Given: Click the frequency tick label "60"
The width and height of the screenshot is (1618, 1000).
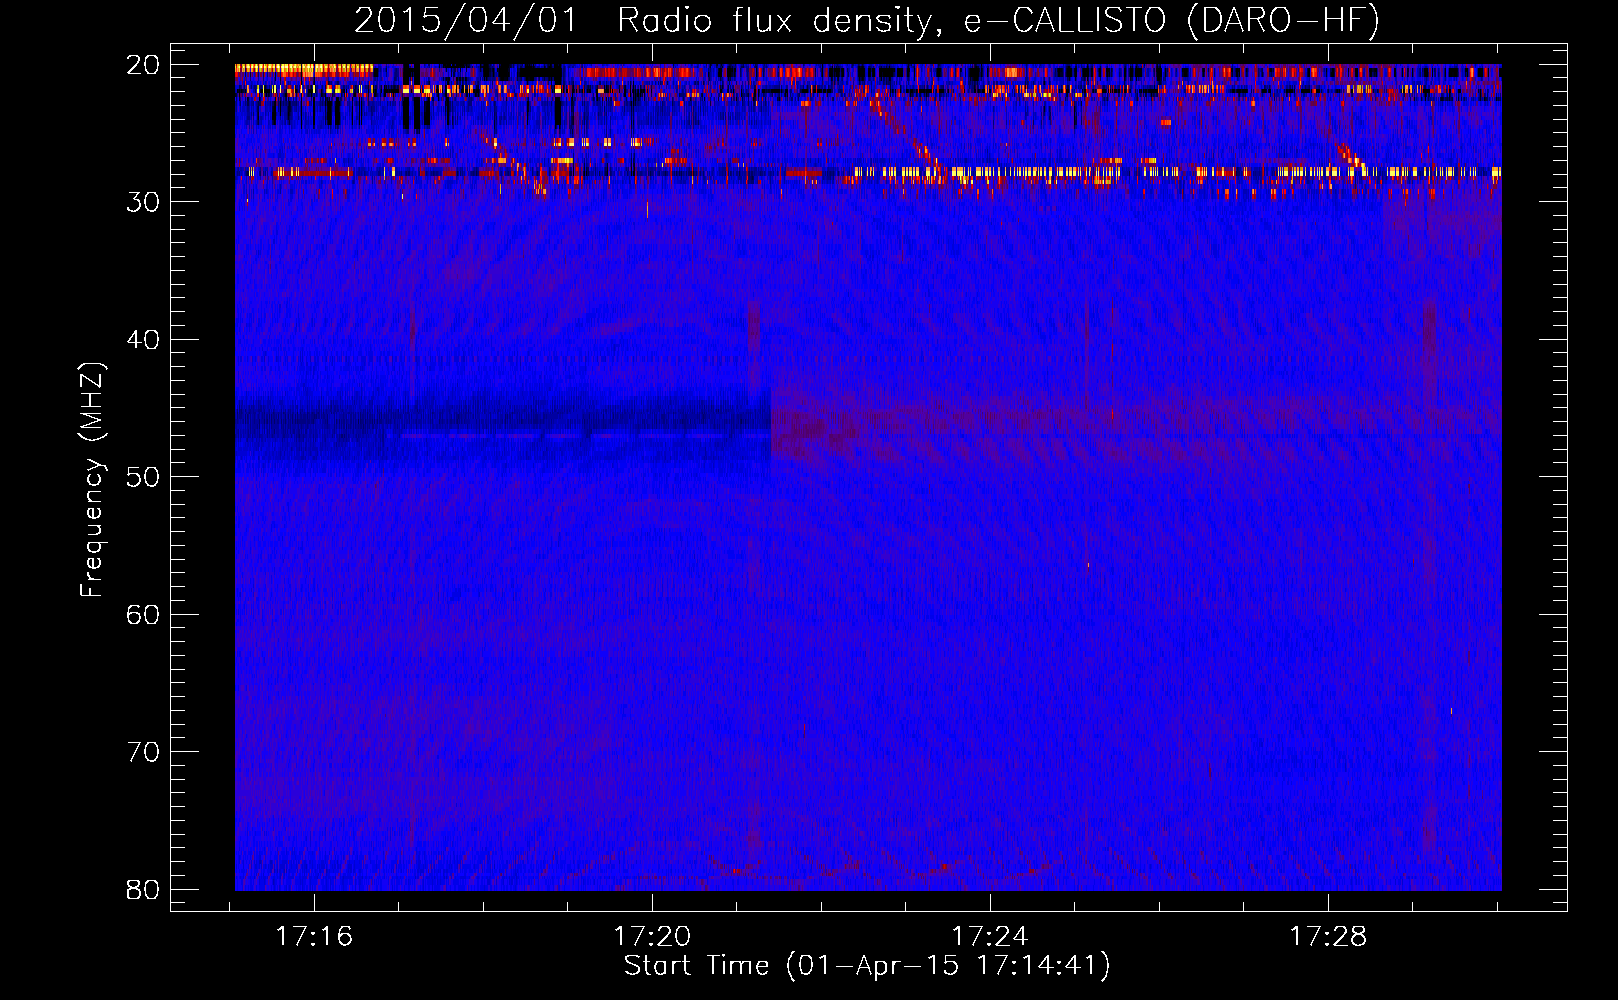Looking at the screenshot, I should (144, 615).
